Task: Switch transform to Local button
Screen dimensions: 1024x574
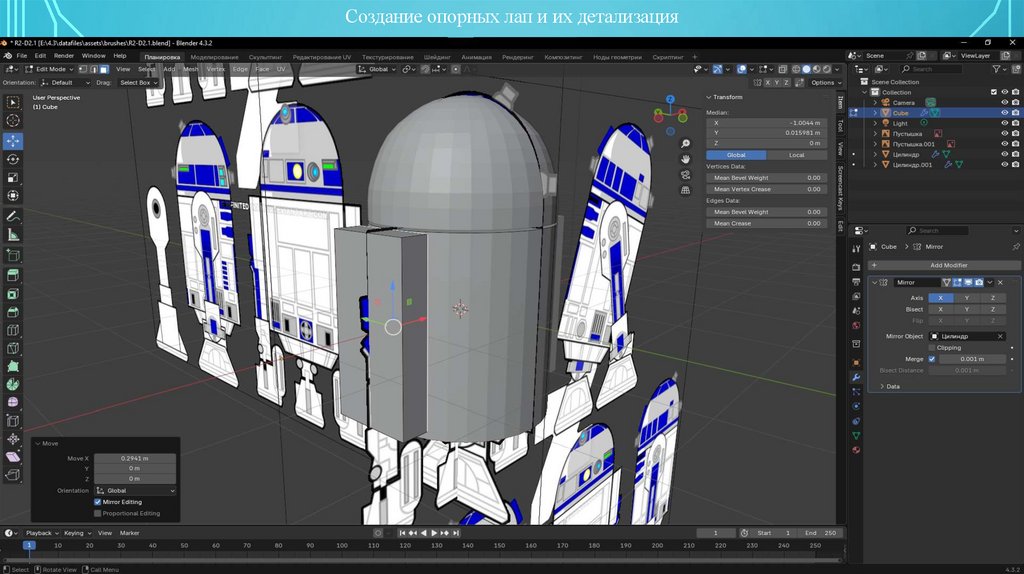Action: point(796,155)
